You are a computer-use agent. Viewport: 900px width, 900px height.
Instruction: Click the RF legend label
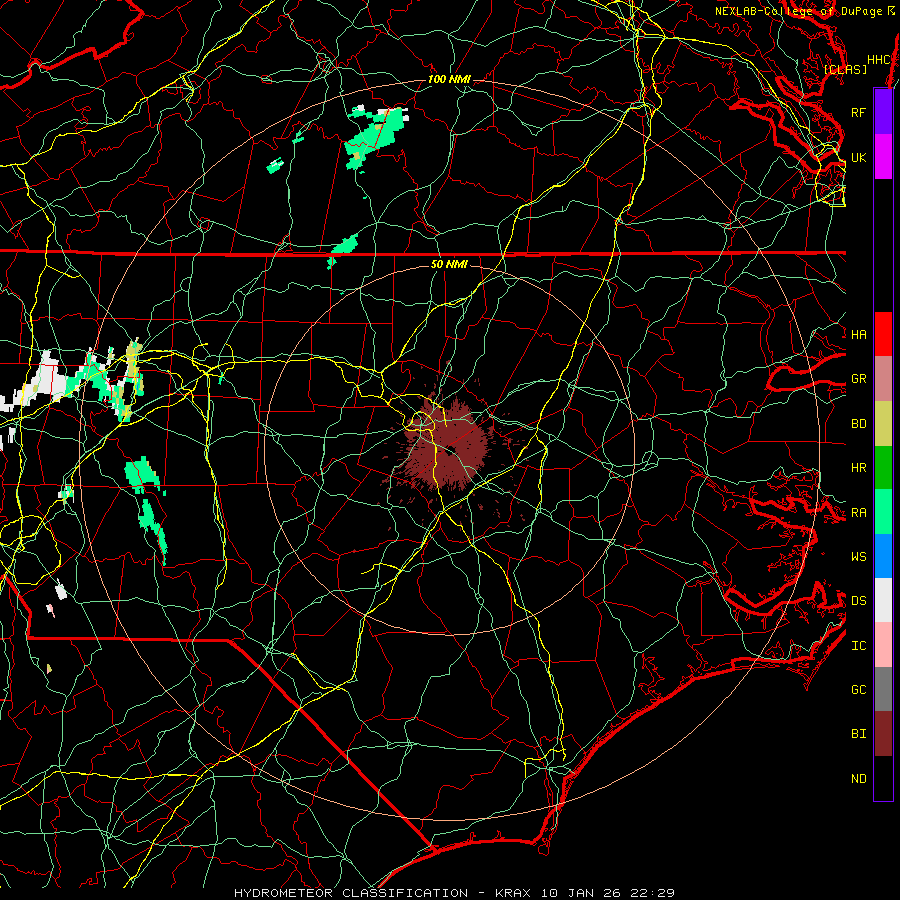pyautogui.click(x=858, y=112)
